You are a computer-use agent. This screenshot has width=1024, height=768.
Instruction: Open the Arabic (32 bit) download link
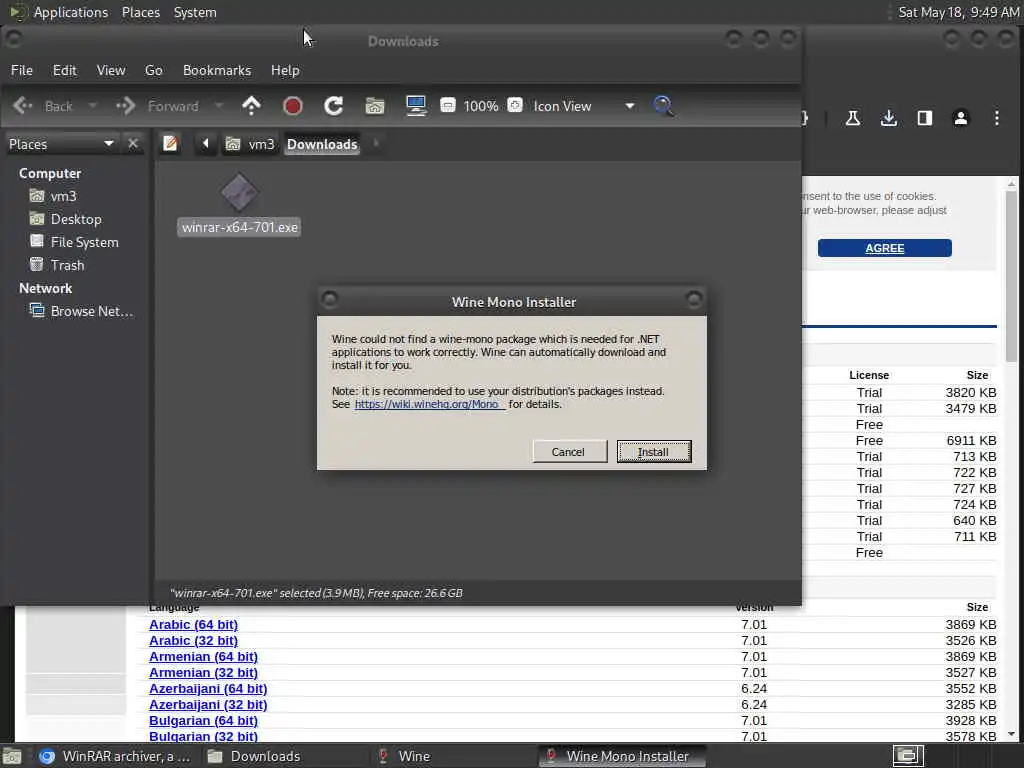coord(193,641)
